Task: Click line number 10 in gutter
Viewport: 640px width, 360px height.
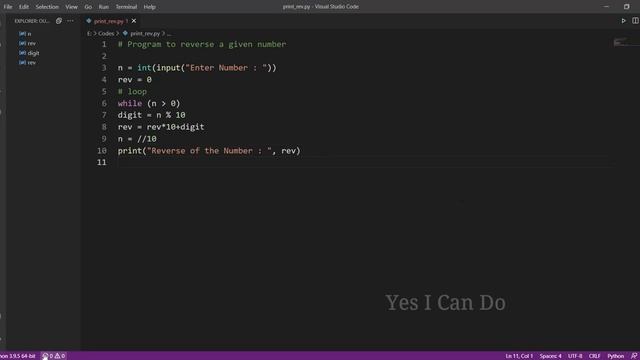Action: tap(102, 151)
